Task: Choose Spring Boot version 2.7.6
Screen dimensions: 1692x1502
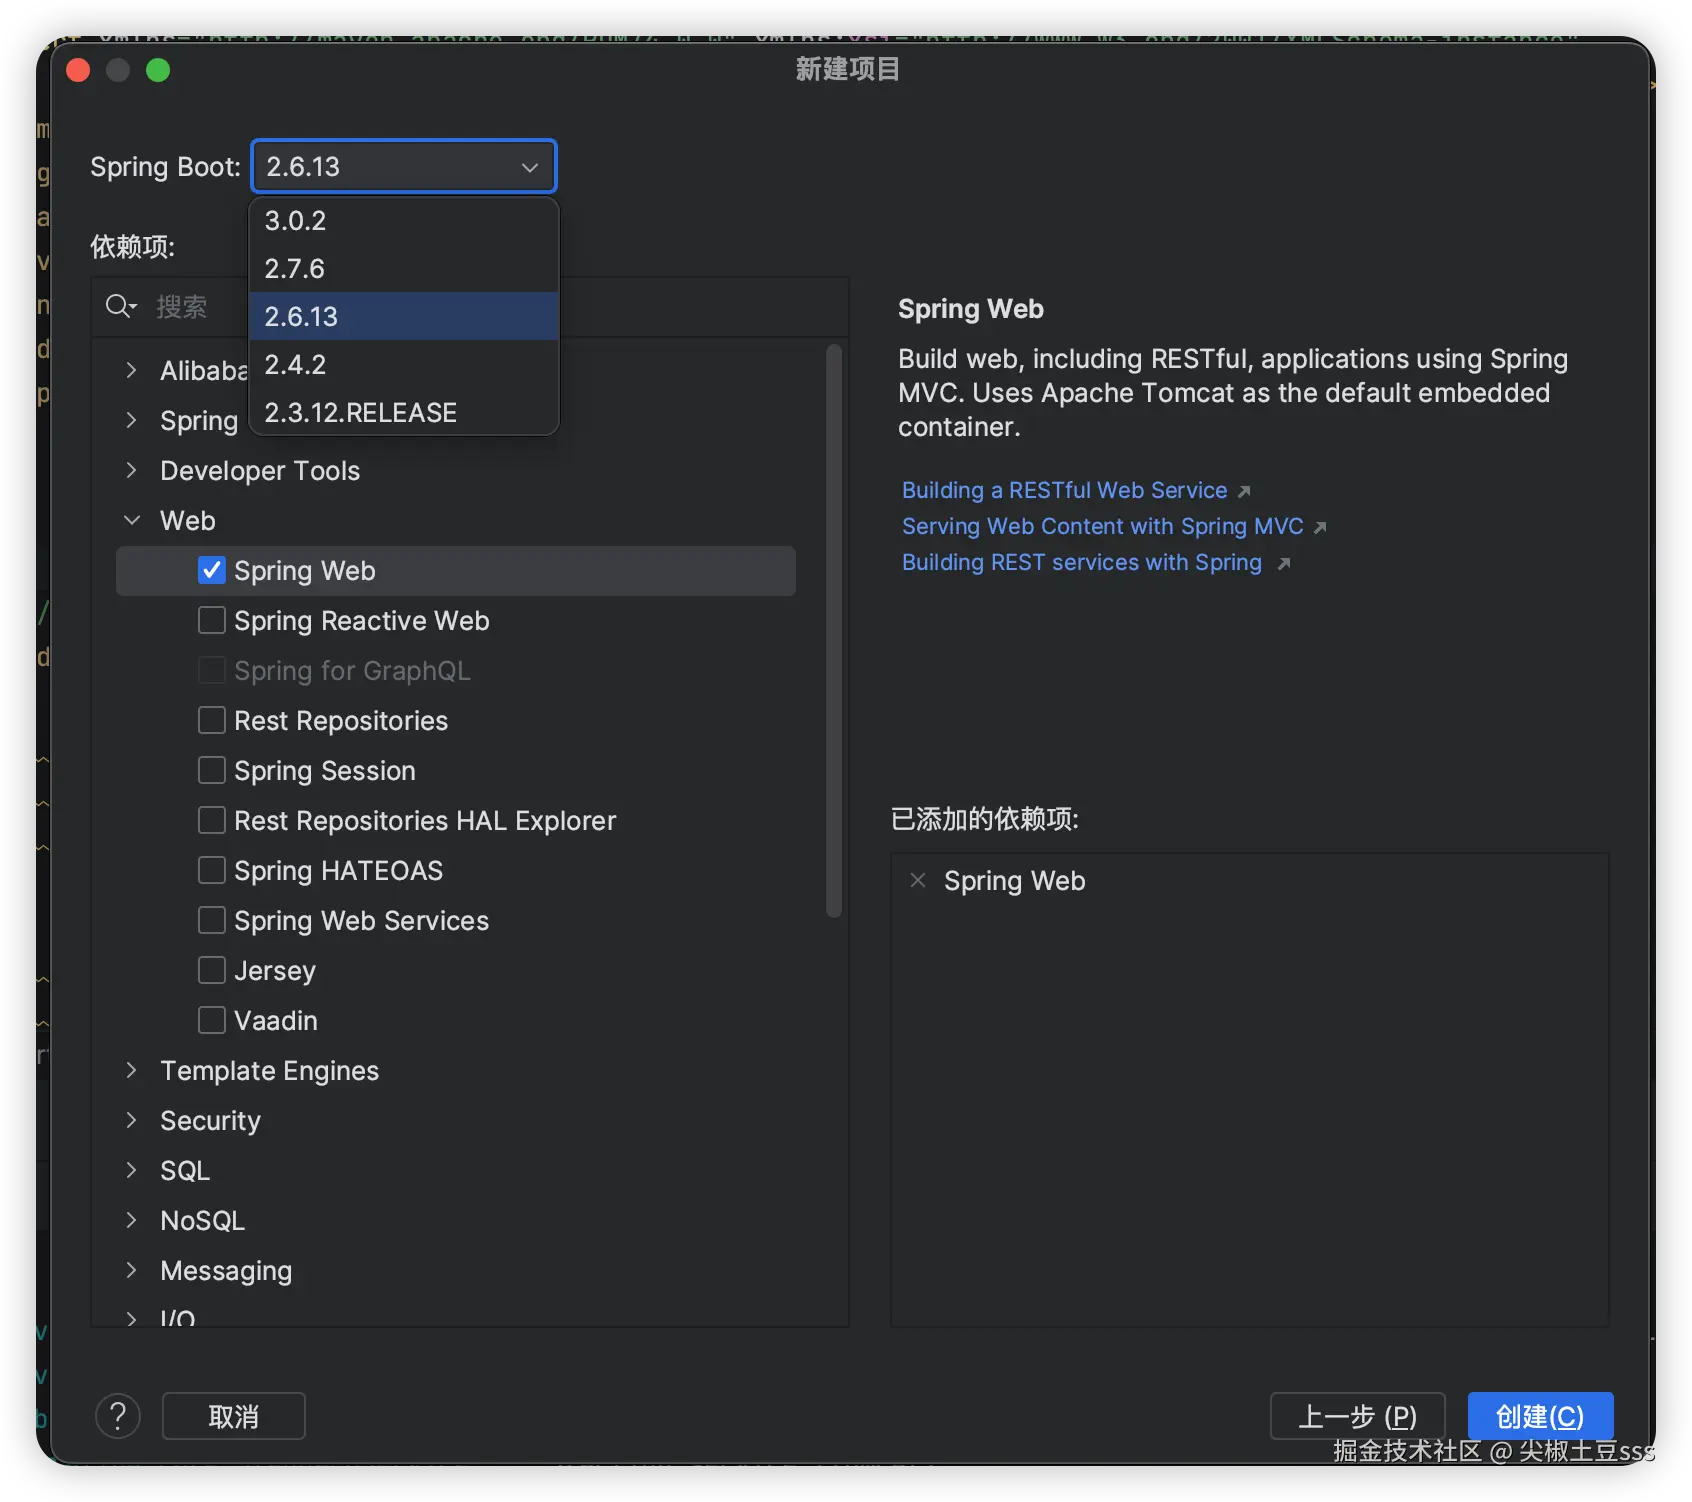Action: click(404, 268)
